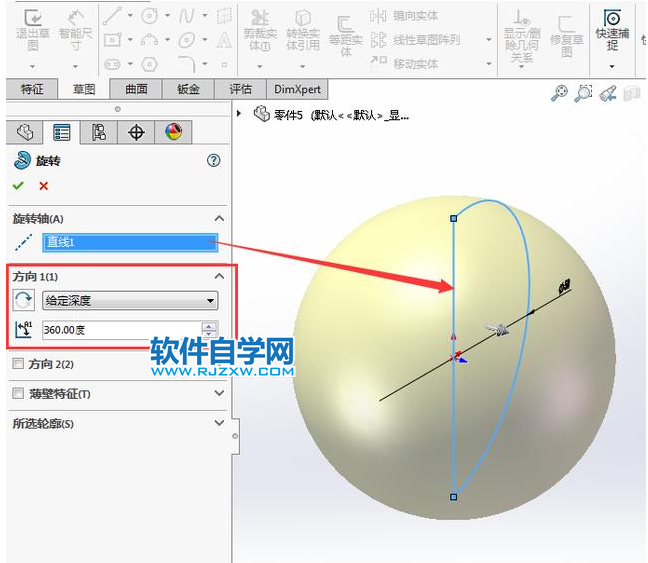Click Display/Delete Relations (显示/删除几何关系)
648x563 pixels.
(x=522, y=36)
